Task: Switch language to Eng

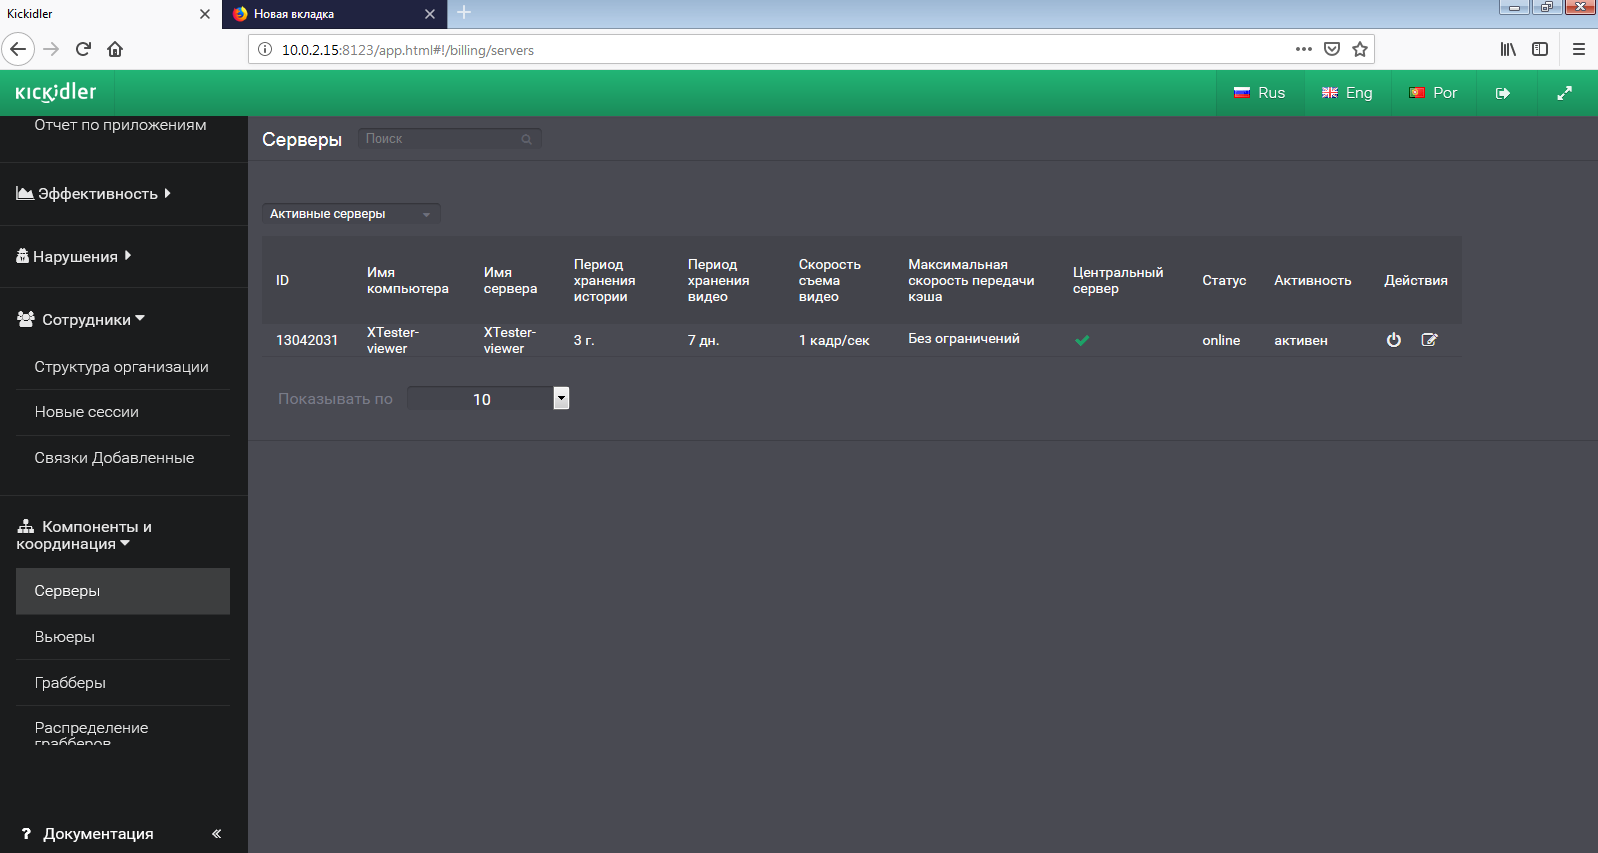Action: tap(1347, 93)
